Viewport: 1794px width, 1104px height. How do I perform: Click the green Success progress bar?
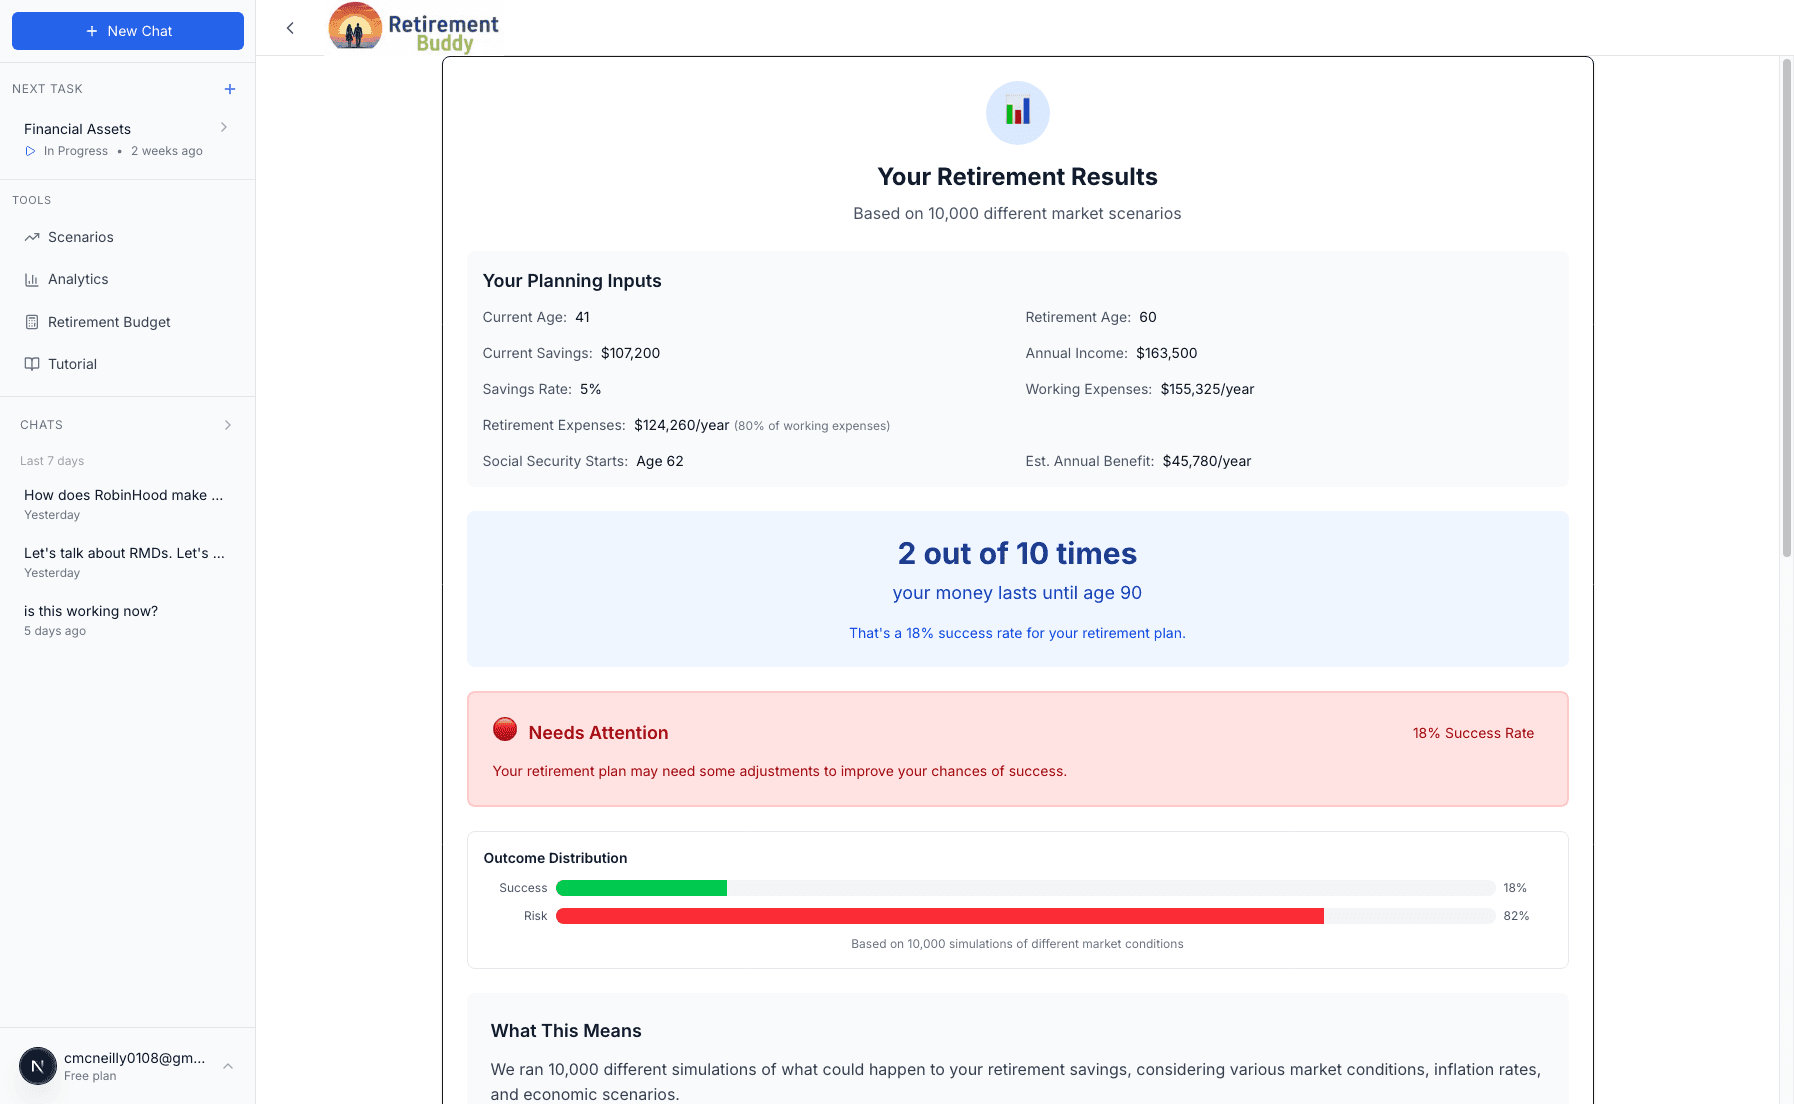(641, 888)
